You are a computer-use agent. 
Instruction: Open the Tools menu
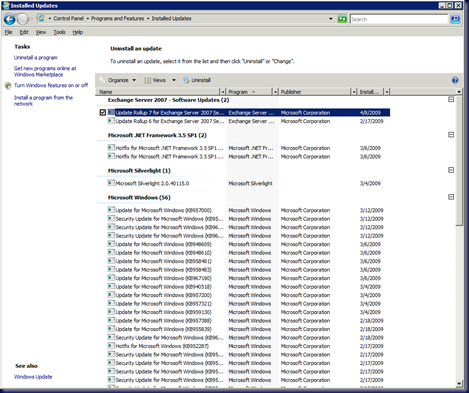[59, 32]
